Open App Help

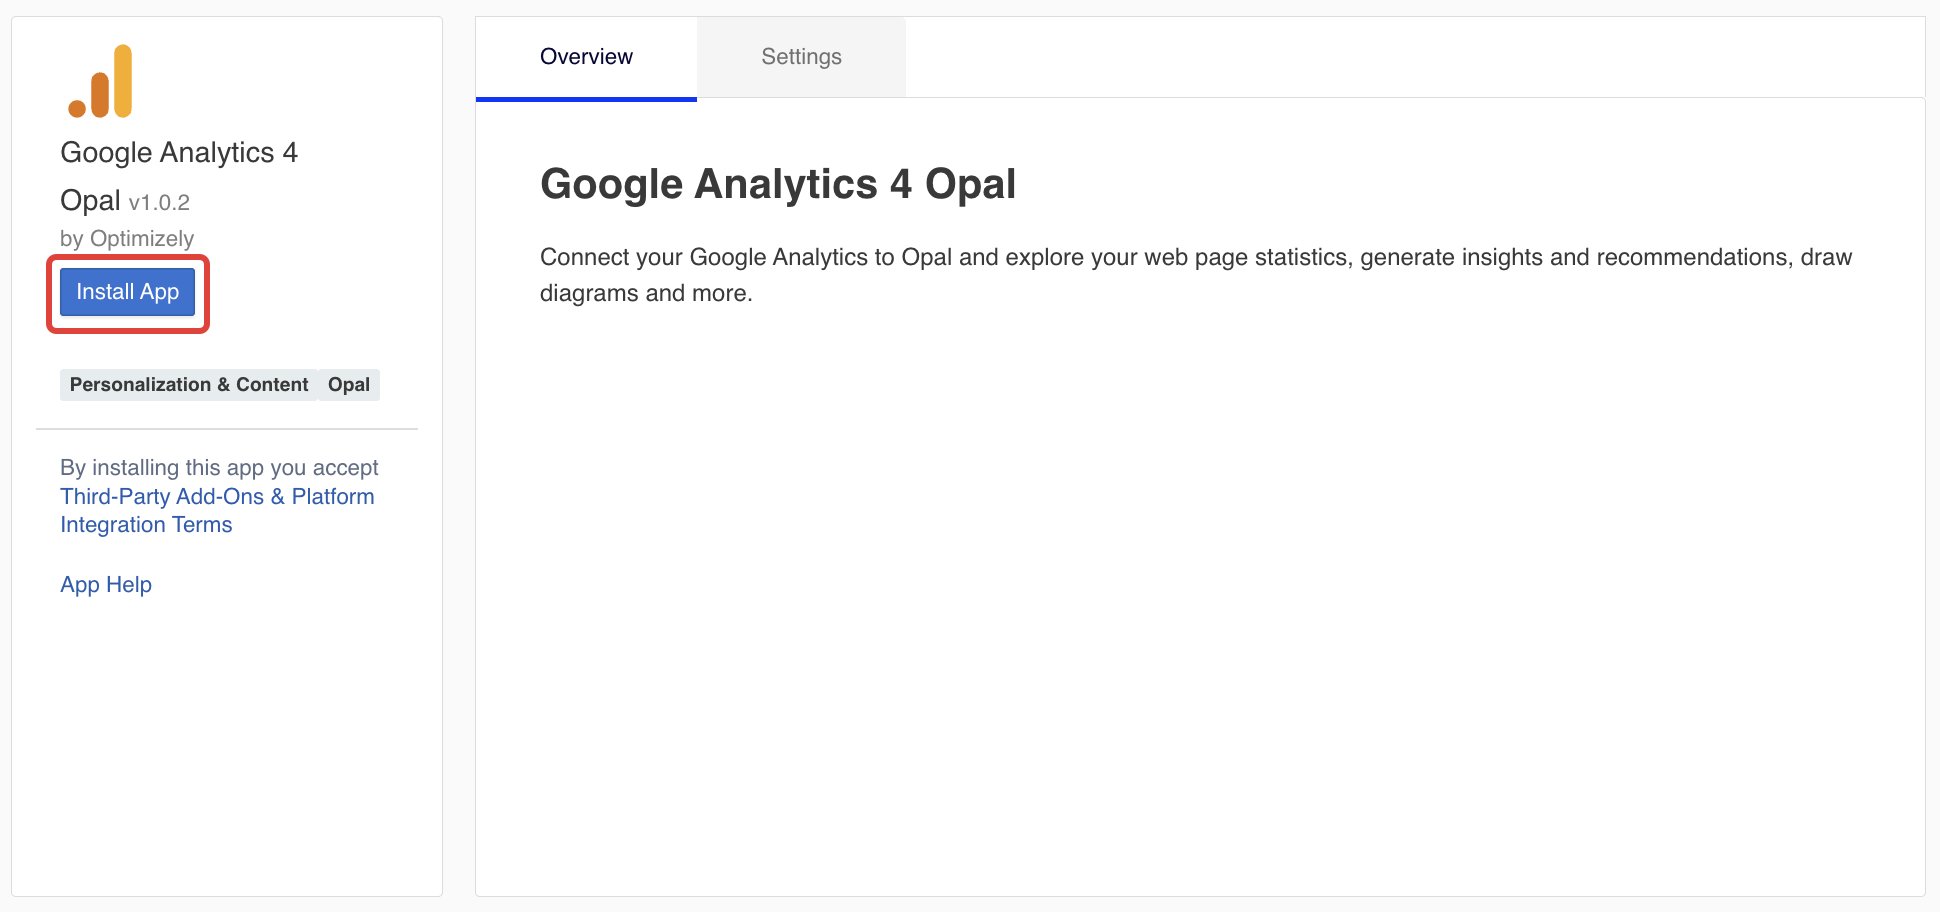coord(105,584)
